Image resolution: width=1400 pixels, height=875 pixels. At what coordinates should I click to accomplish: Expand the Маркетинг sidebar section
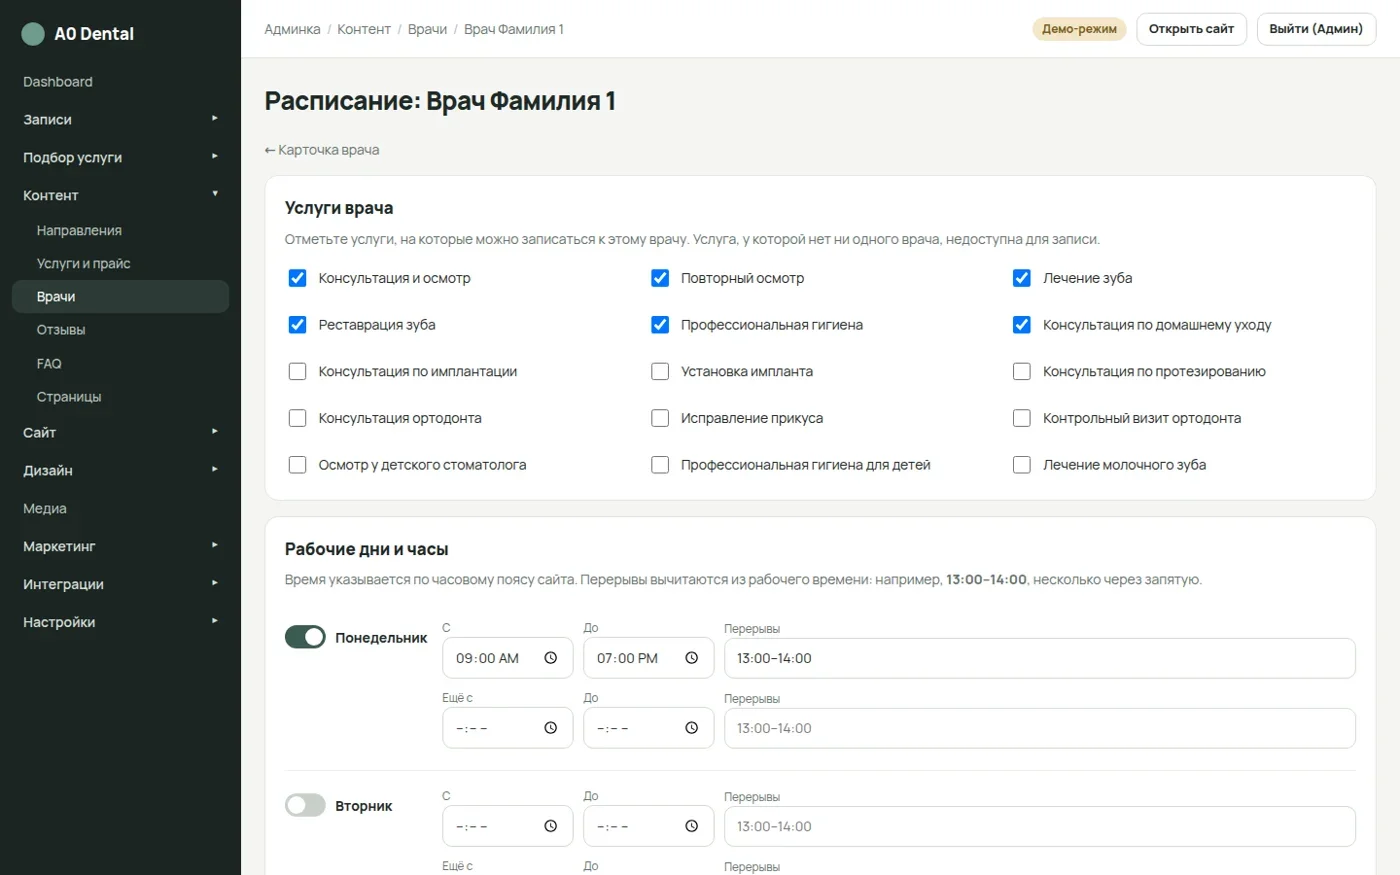point(120,546)
